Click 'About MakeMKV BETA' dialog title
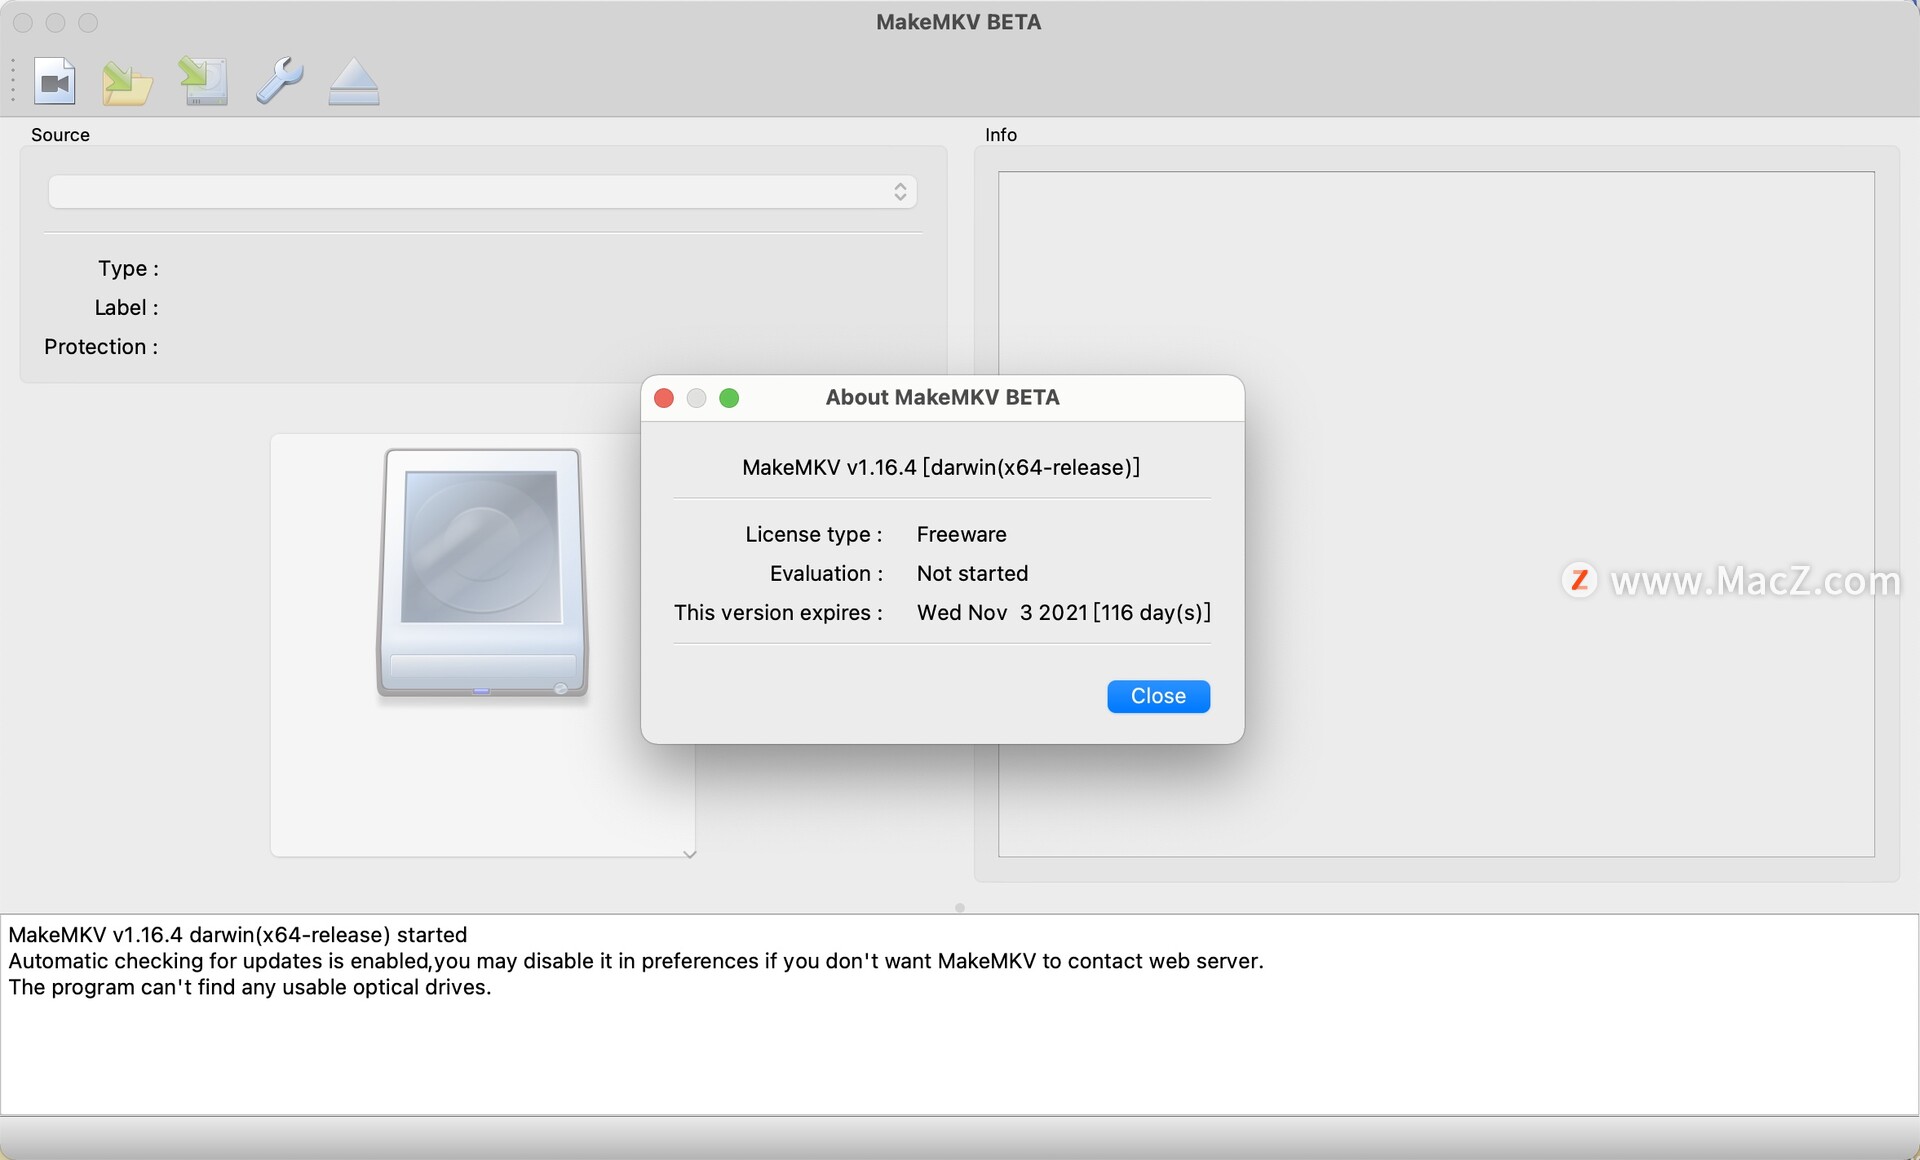This screenshot has height=1160, width=1920. (x=942, y=397)
